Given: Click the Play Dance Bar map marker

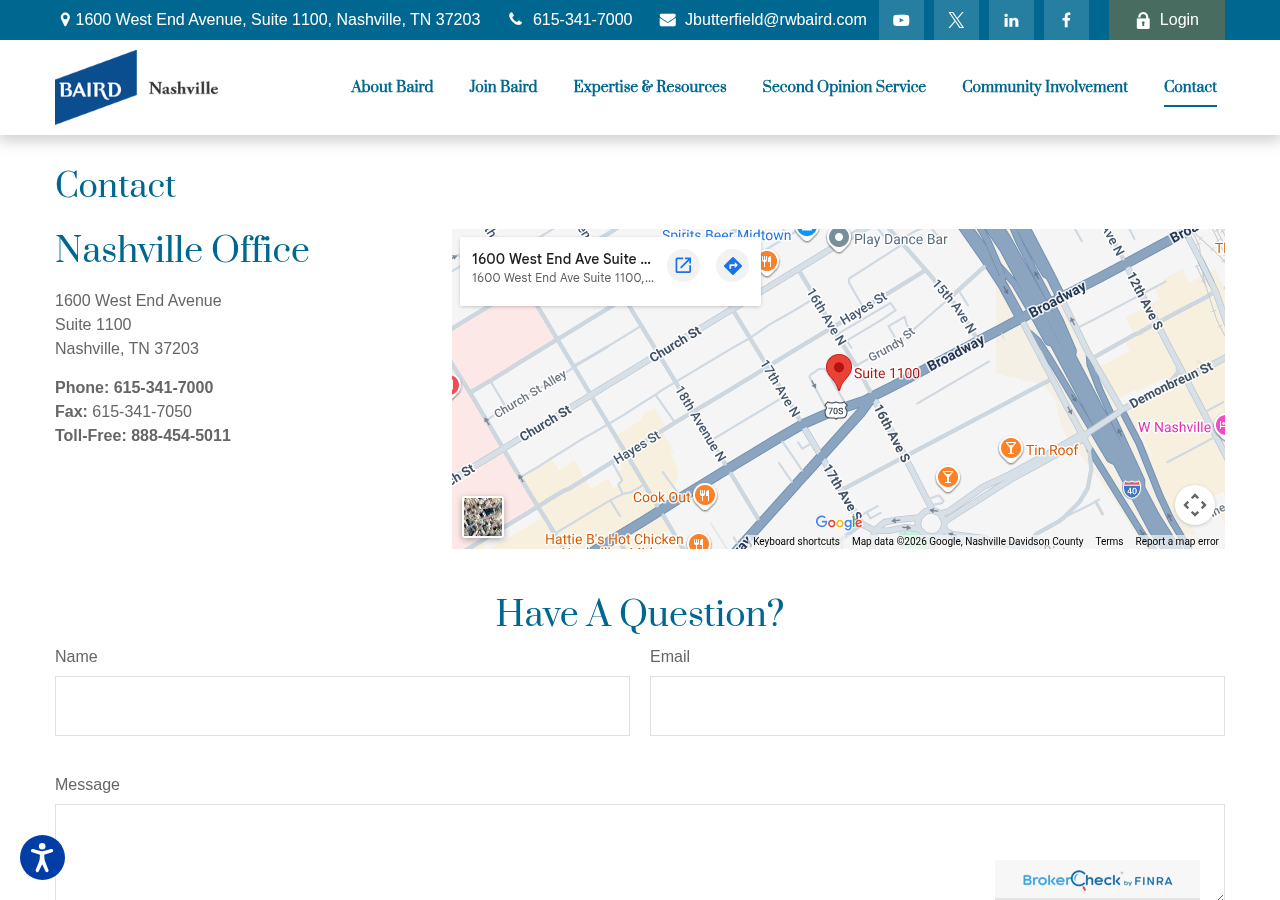Looking at the screenshot, I should pyautogui.click(x=839, y=238).
